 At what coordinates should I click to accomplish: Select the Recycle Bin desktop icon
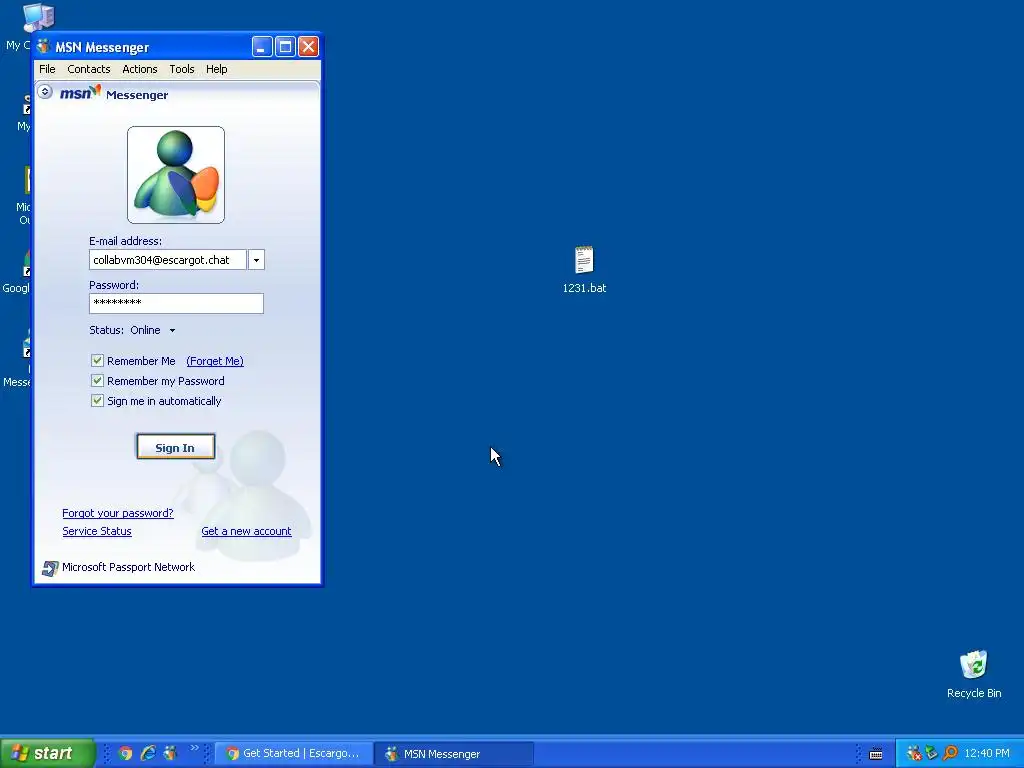point(974,675)
